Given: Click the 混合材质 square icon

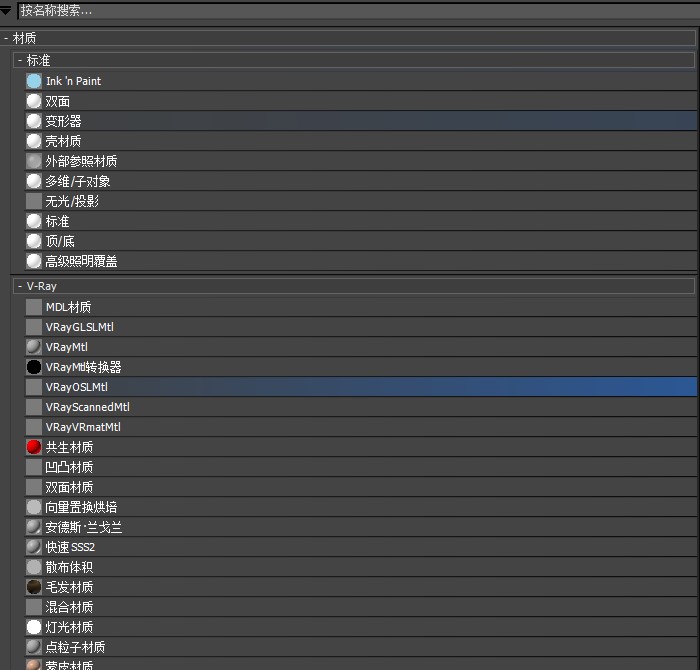Looking at the screenshot, I should pos(33,607).
